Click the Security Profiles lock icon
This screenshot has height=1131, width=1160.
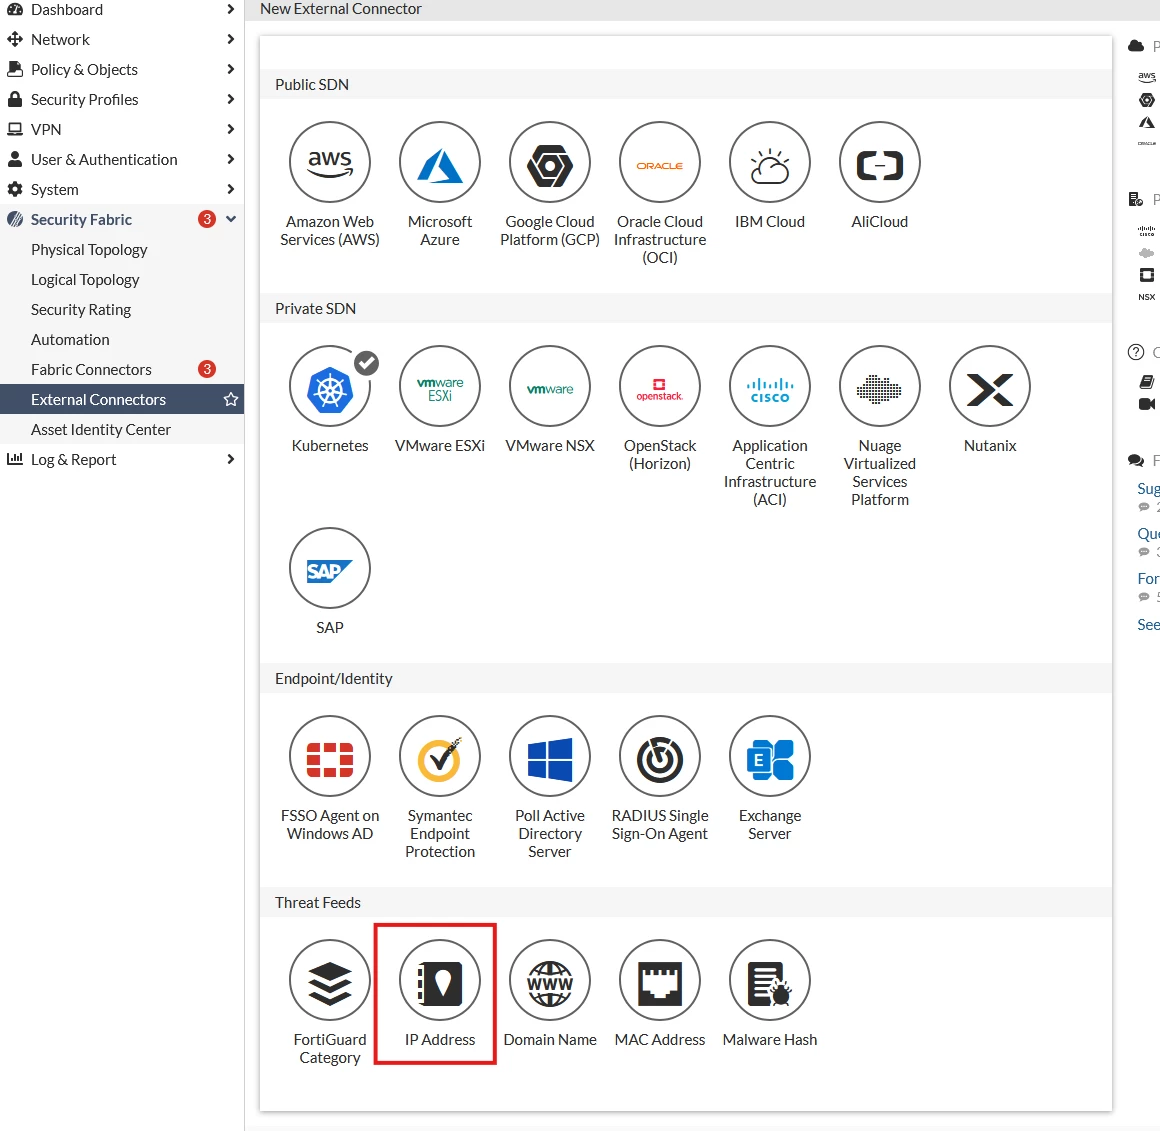[x=15, y=99]
